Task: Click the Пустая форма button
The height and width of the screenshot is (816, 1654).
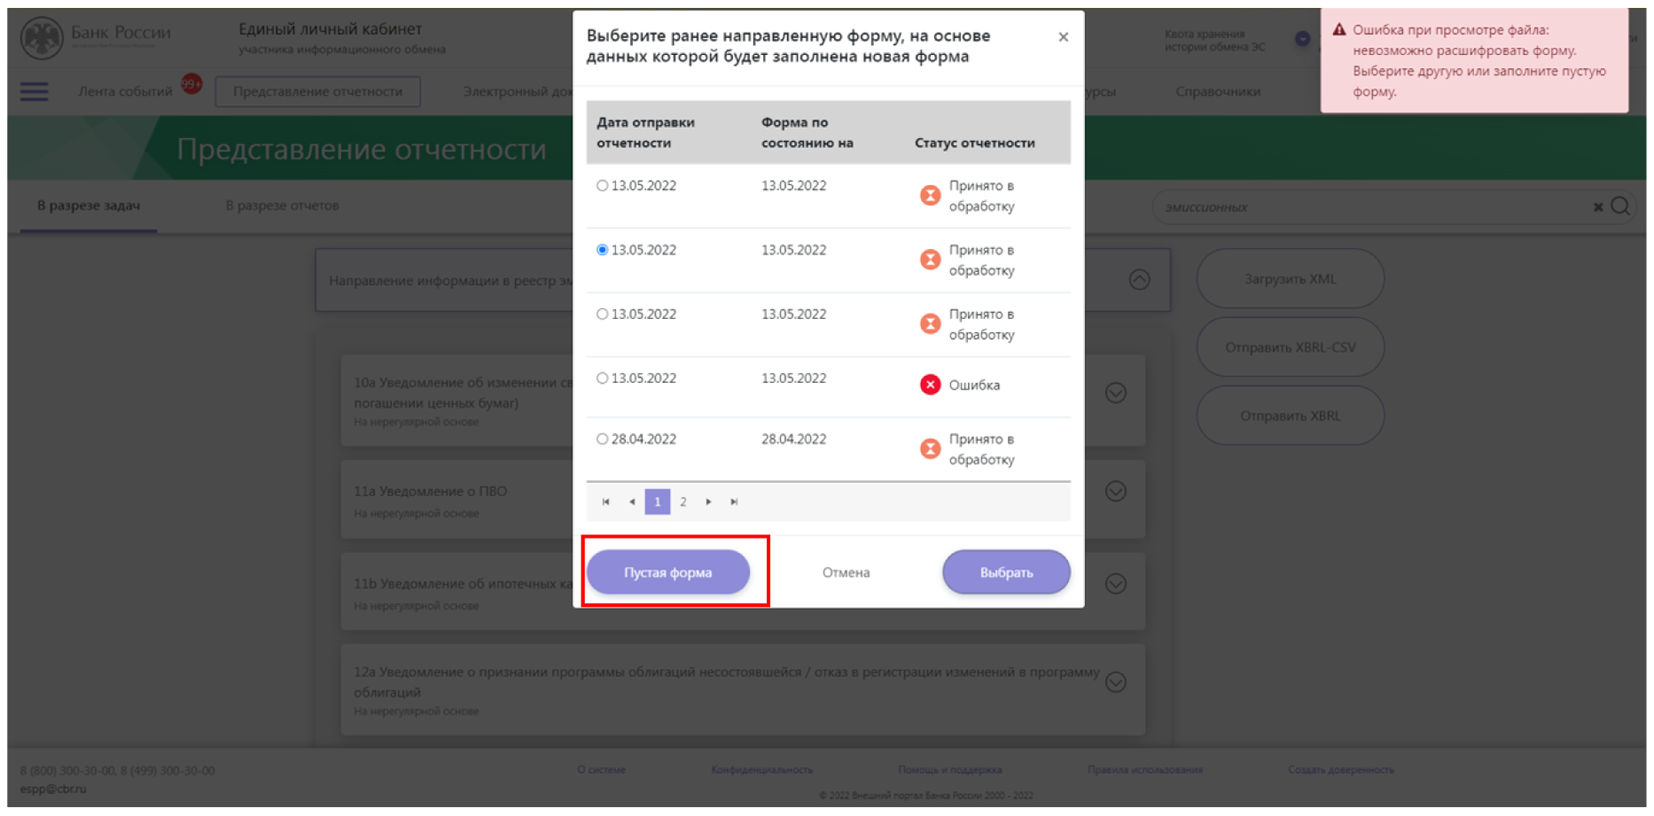Action: click(668, 572)
